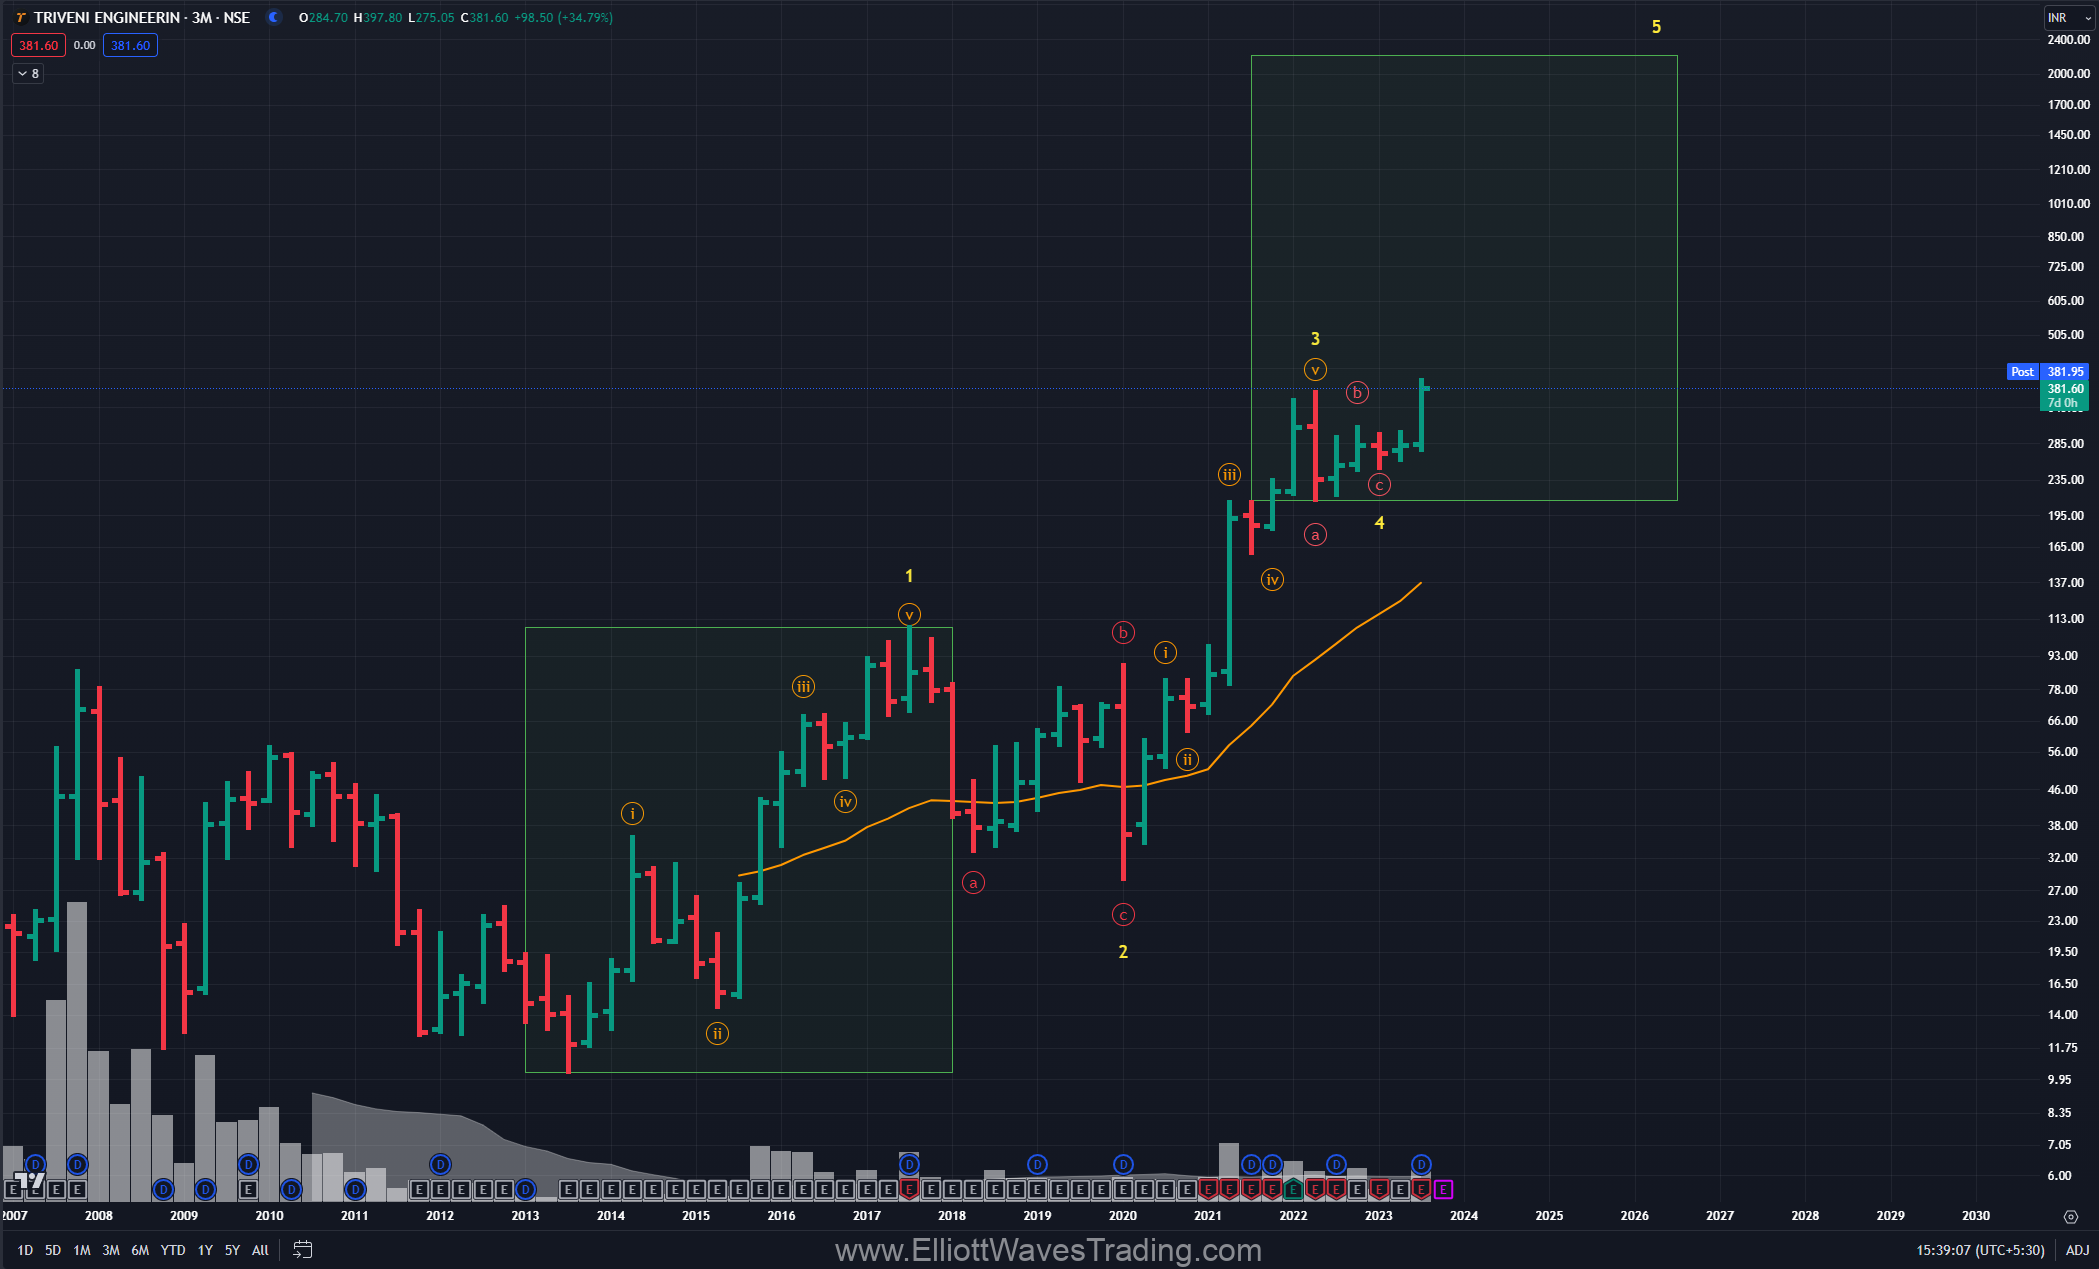This screenshot has height=1269, width=2099.
Task: Select red circled c label above wave 2
Action: coord(1123,914)
